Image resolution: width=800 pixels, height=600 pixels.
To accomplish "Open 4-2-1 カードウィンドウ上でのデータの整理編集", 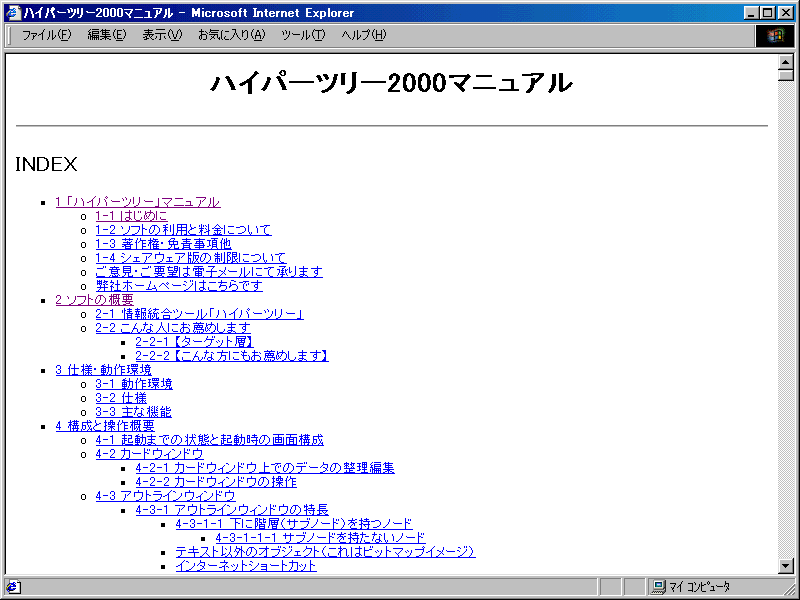I will 265,468.
